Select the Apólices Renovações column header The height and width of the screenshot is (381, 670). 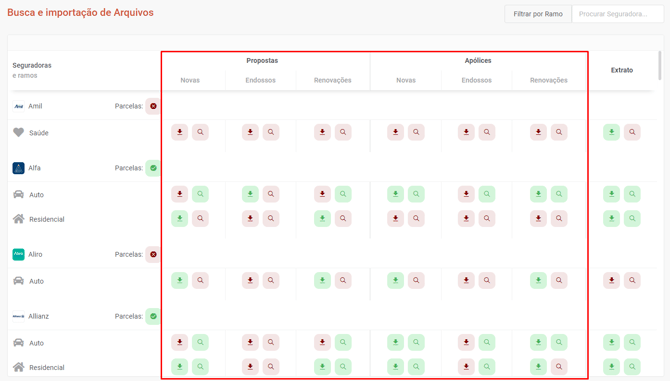pyautogui.click(x=549, y=80)
